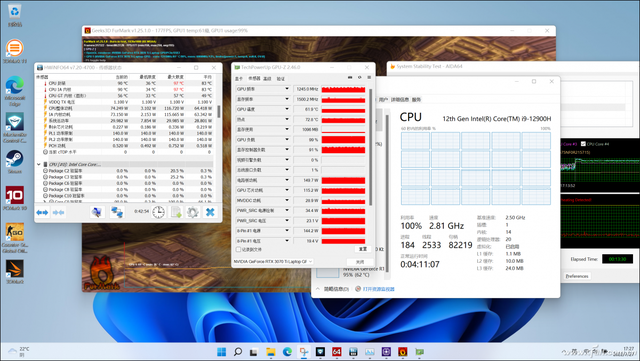
Task: Click the HWiNFO expand columns blue arrows icon
Action: point(42,212)
